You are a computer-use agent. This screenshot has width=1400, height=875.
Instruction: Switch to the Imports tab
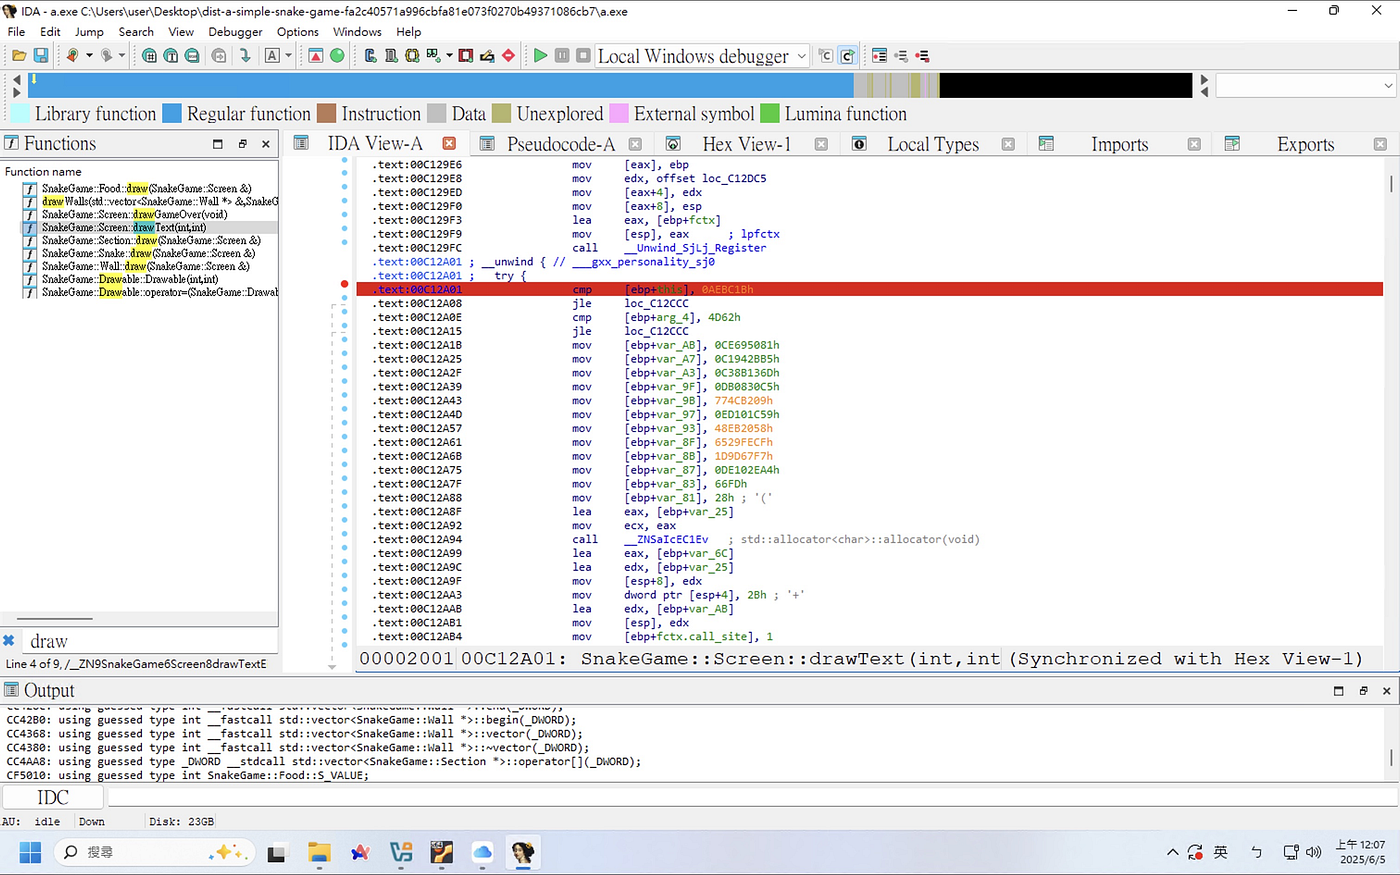click(1120, 144)
